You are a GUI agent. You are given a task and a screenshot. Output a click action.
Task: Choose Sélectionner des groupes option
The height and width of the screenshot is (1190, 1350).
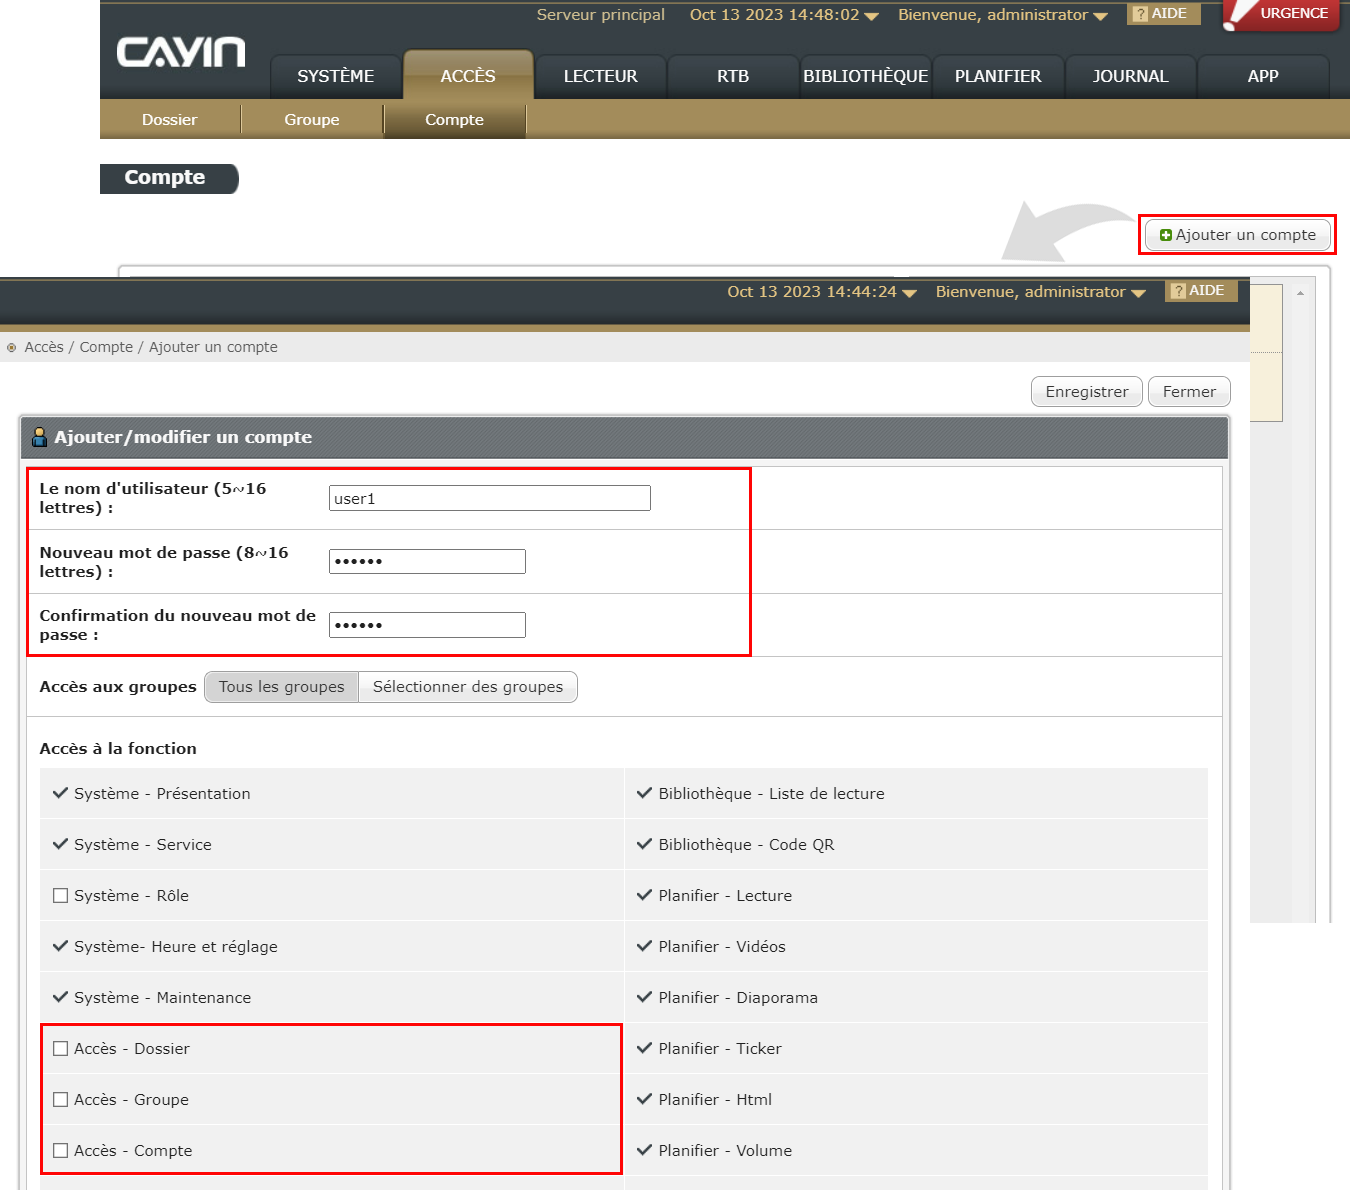[x=468, y=687]
